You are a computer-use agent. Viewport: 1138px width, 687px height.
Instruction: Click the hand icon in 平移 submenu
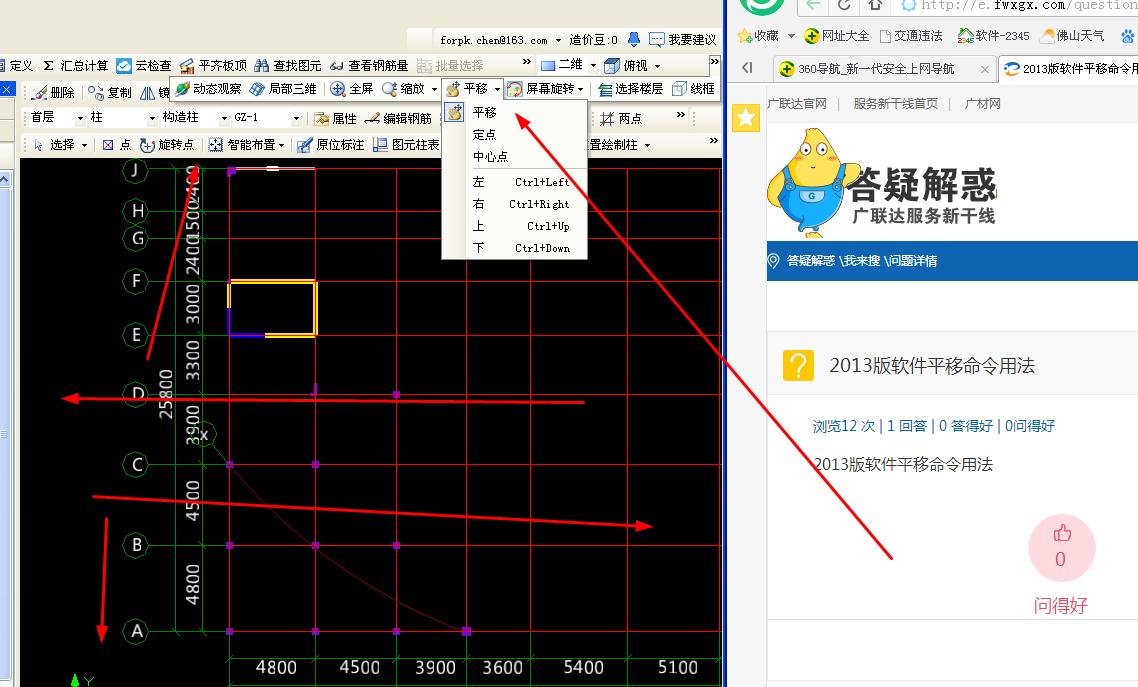coord(454,112)
